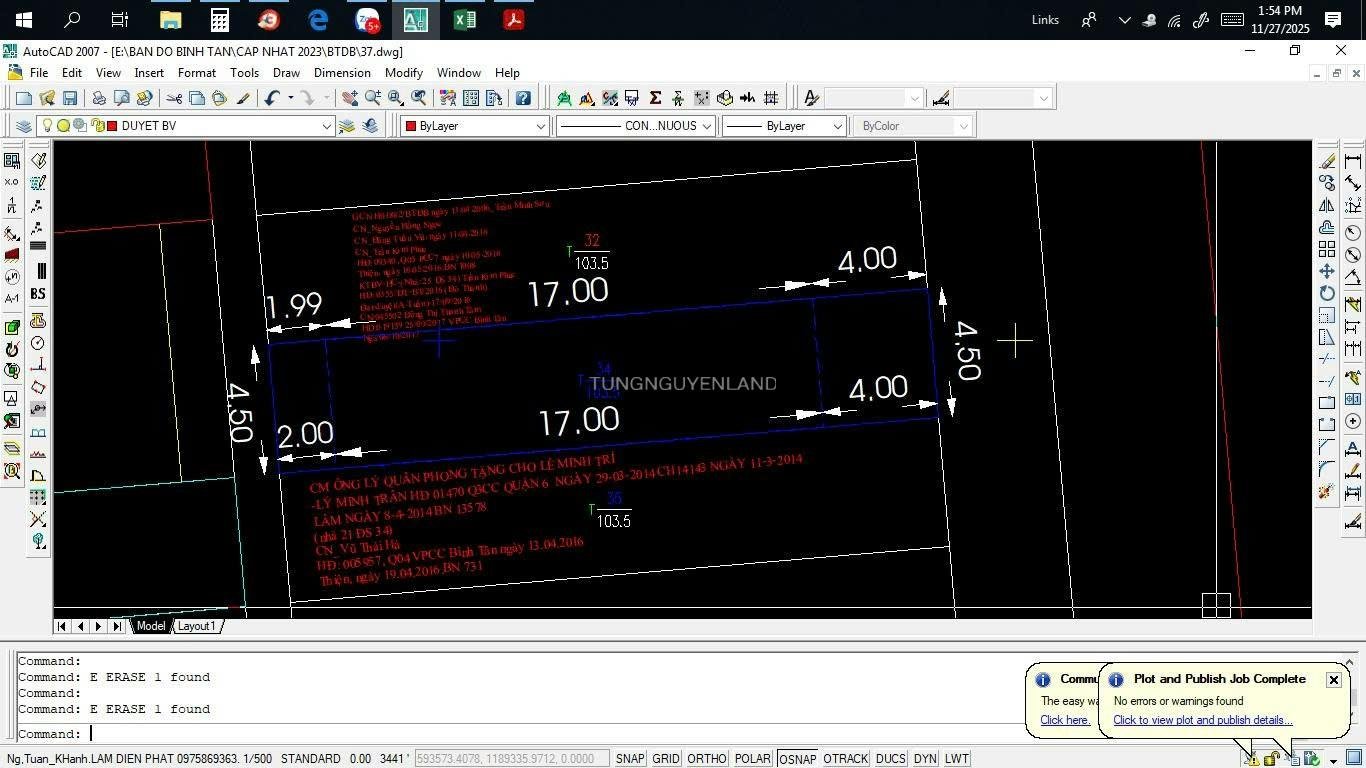Click the Undo arrow icon

point(271,98)
